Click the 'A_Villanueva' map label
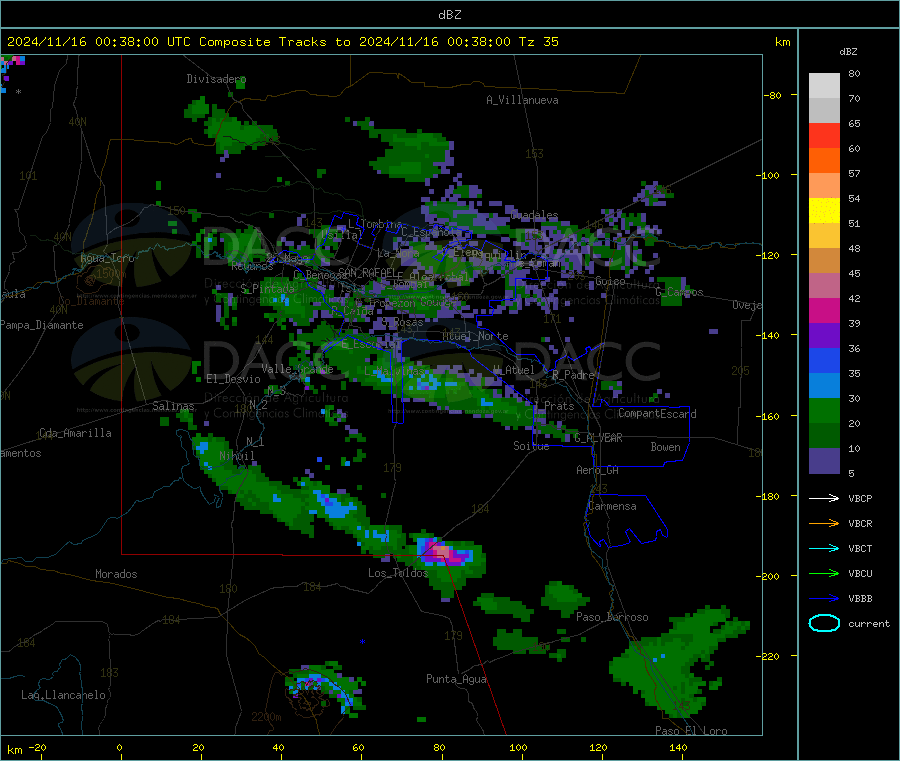This screenshot has width=900, height=761. 522,100
